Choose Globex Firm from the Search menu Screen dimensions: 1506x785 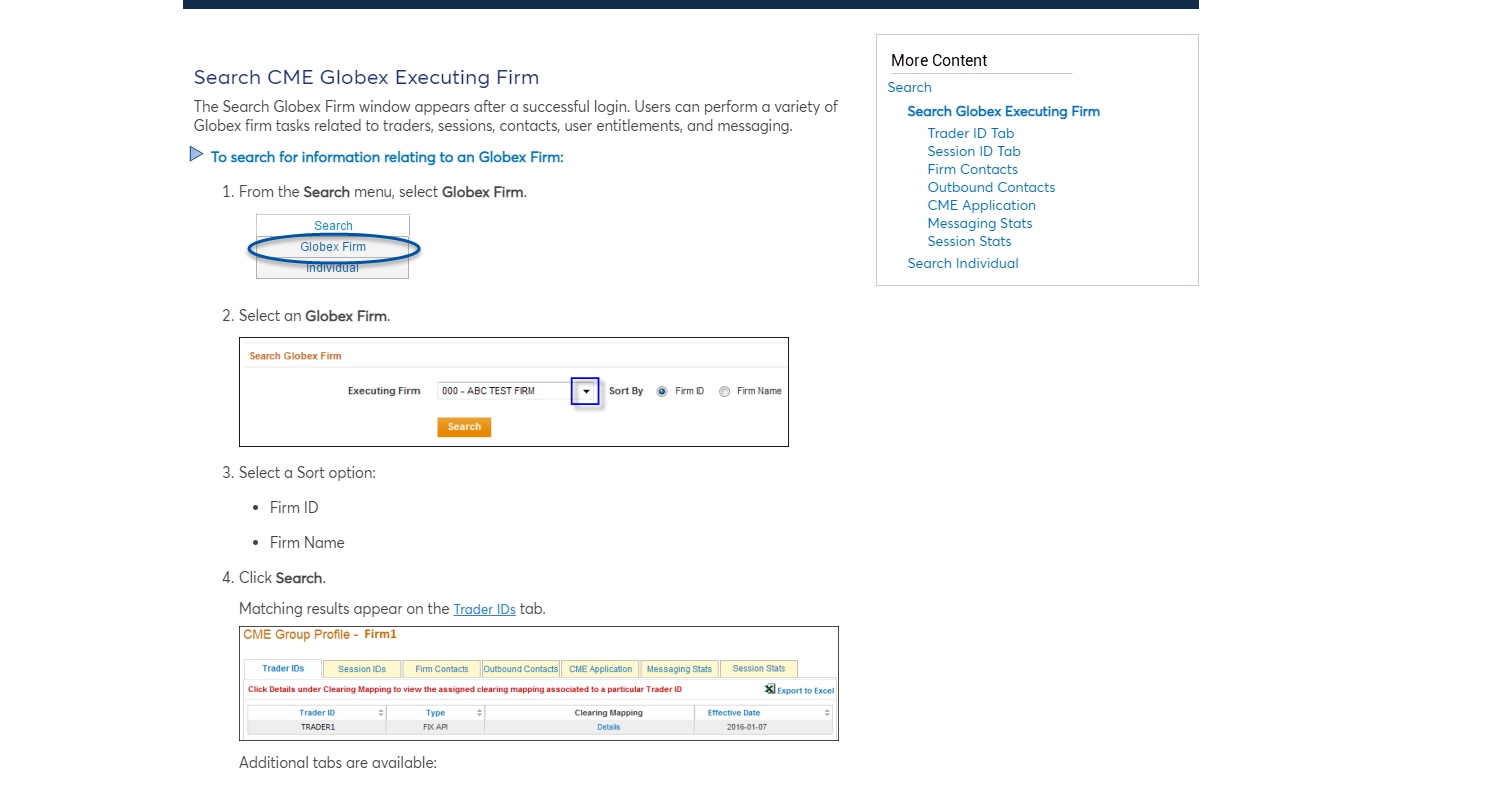333,247
